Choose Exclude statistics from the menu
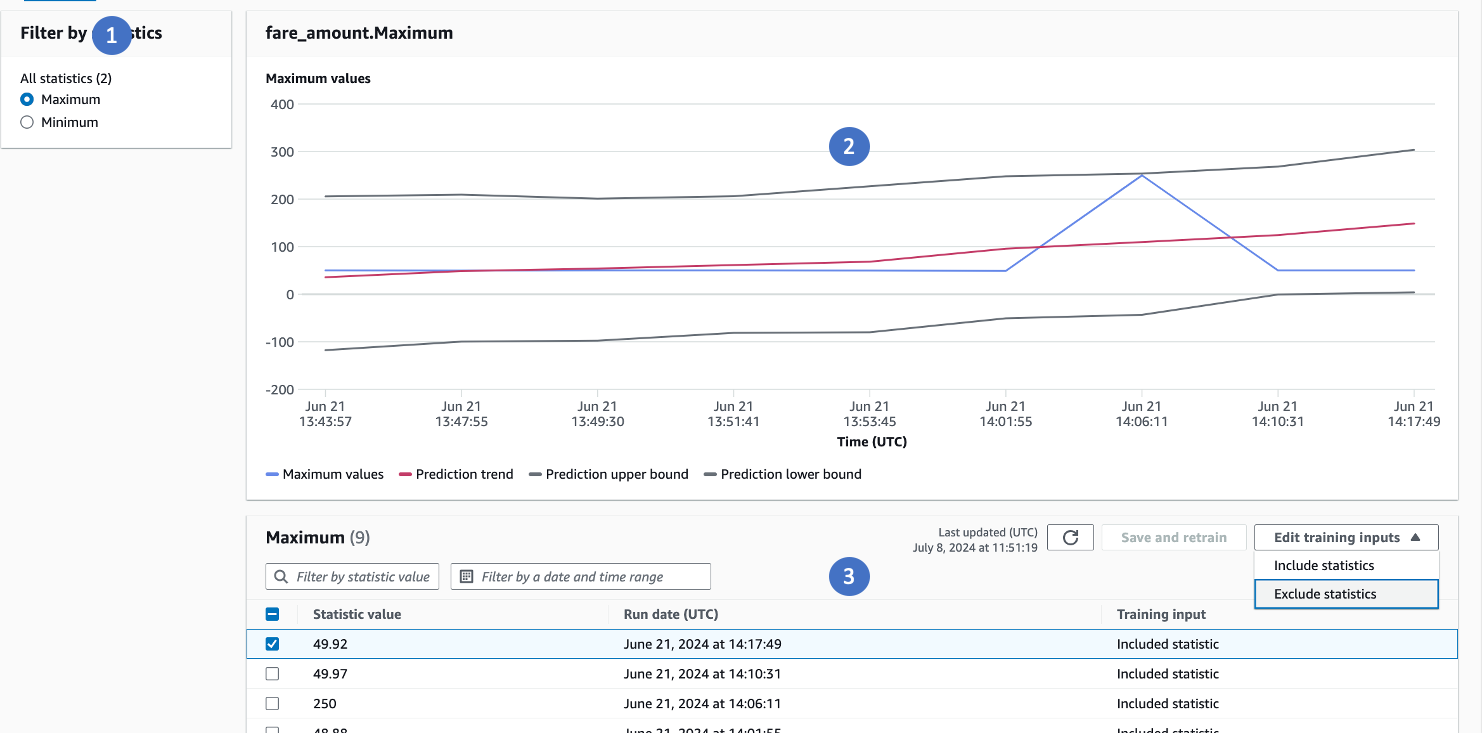Screen dimensions: 1482x734 pos(1325,594)
